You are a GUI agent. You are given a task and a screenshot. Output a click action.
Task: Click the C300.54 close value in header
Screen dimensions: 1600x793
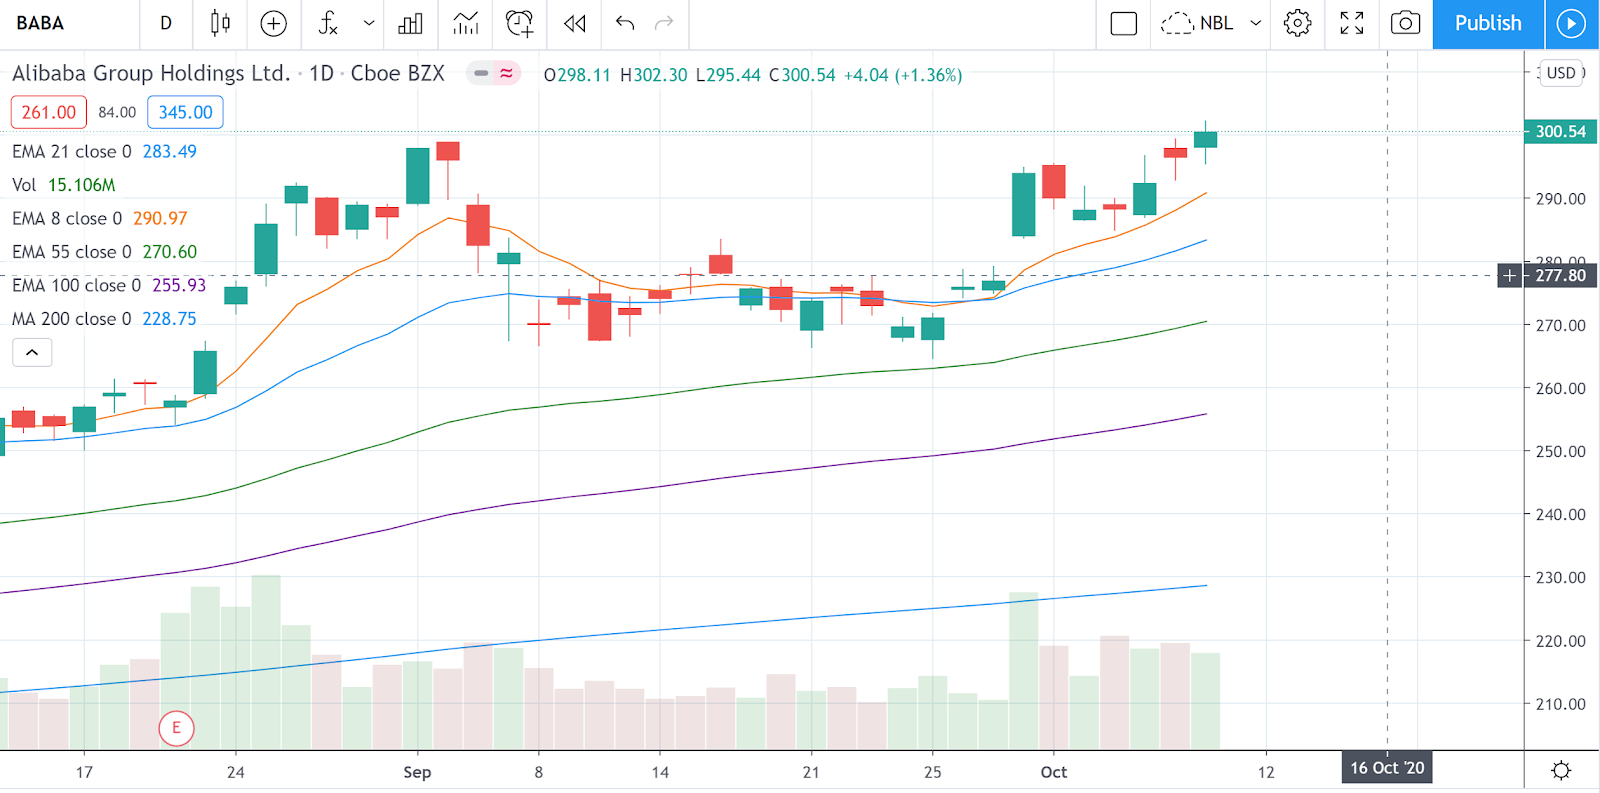click(802, 75)
